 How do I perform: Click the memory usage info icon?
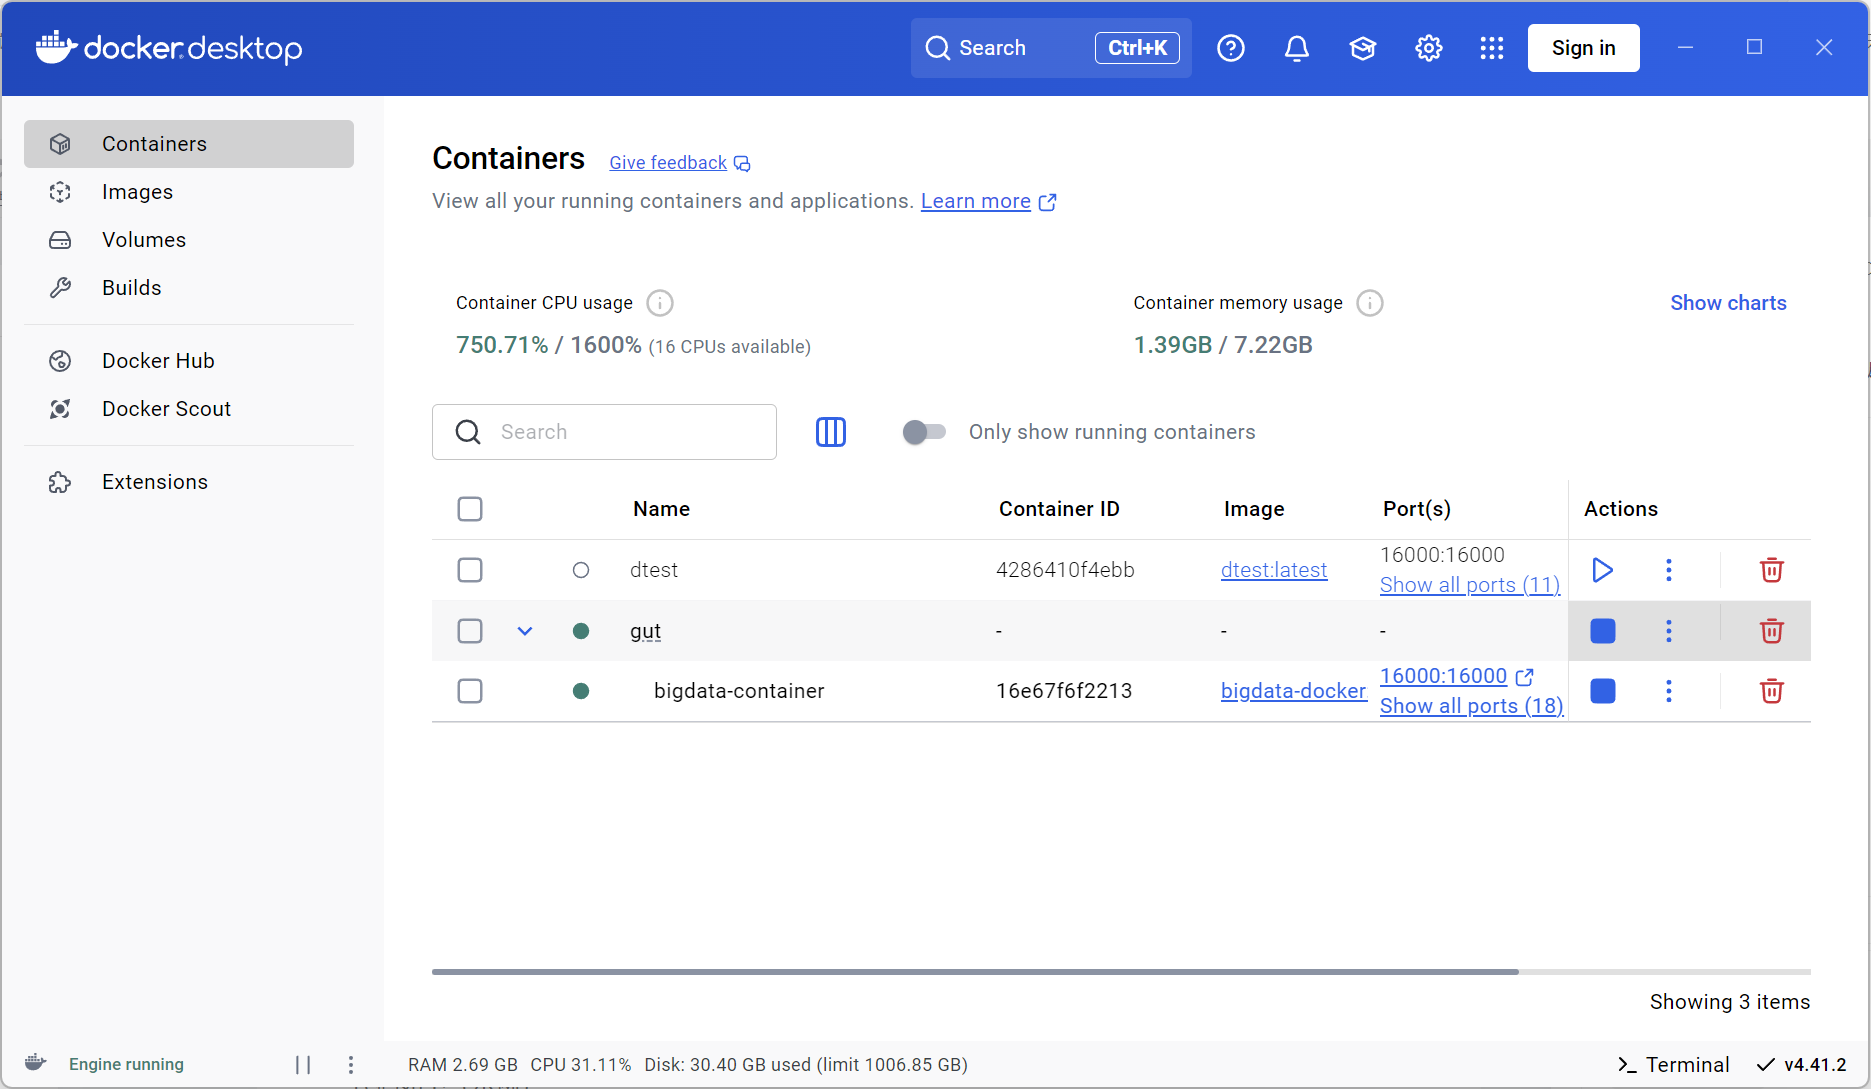click(x=1370, y=303)
